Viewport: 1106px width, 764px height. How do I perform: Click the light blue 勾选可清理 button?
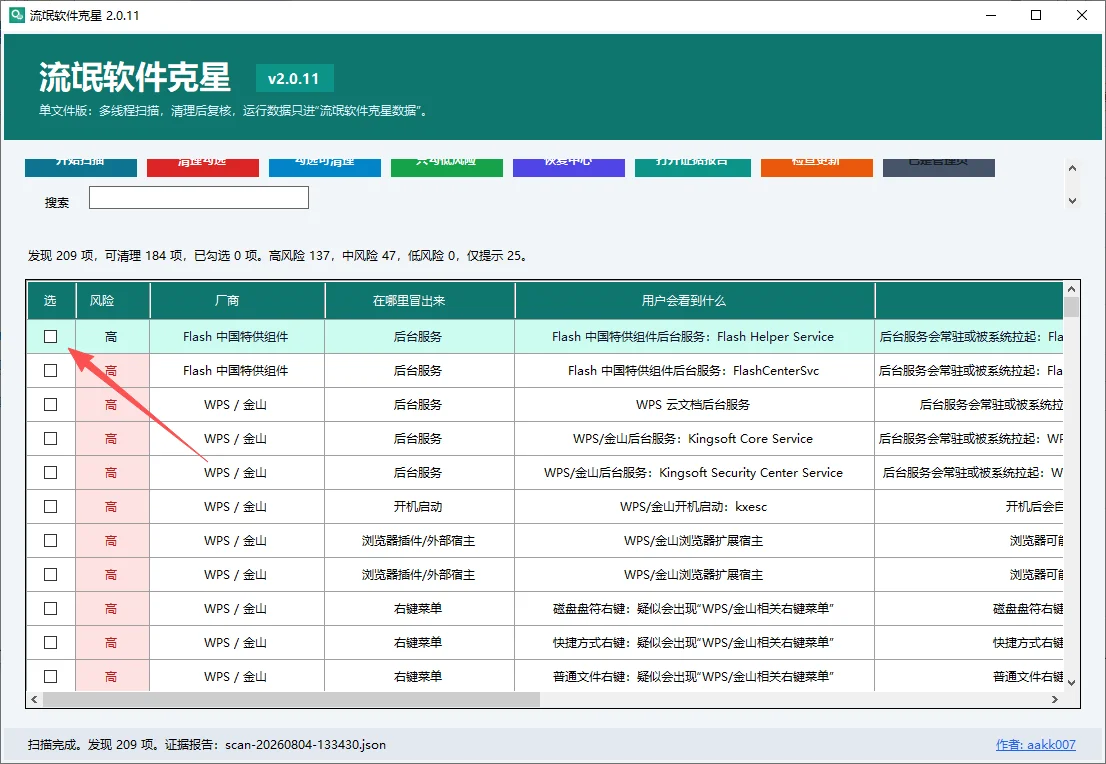tap(324, 167)
